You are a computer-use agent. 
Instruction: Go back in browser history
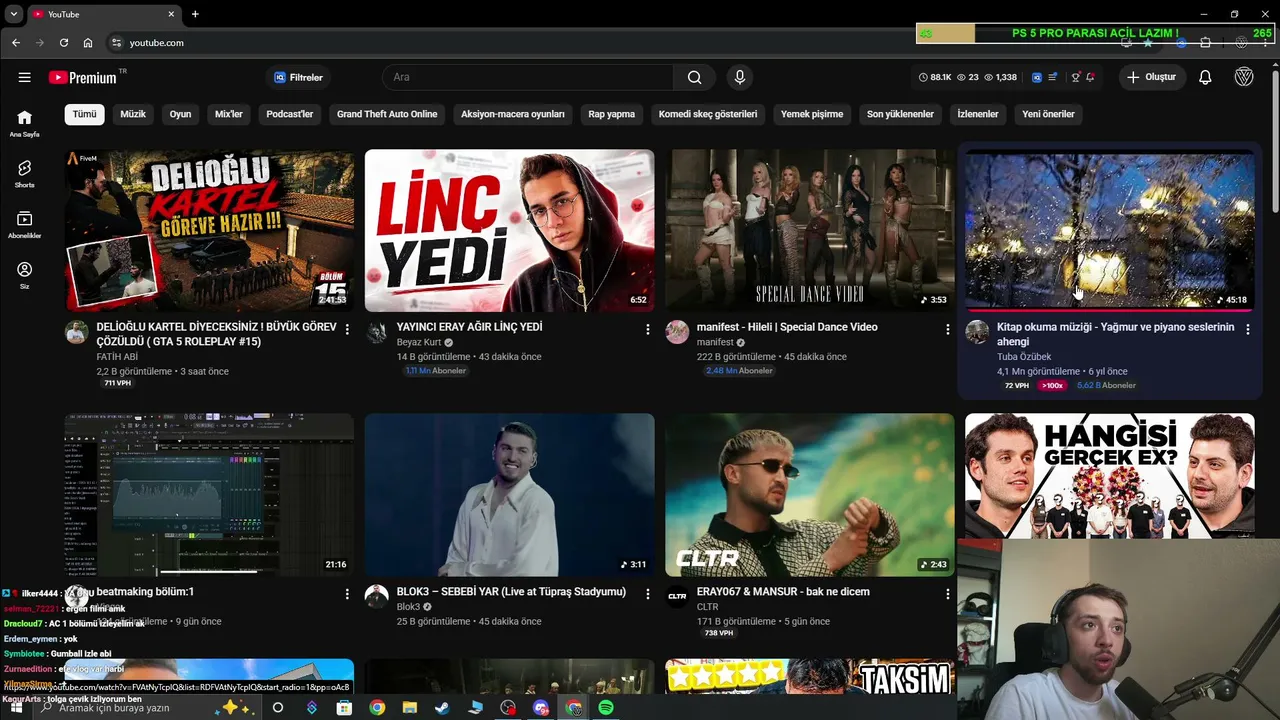(16, 43)
